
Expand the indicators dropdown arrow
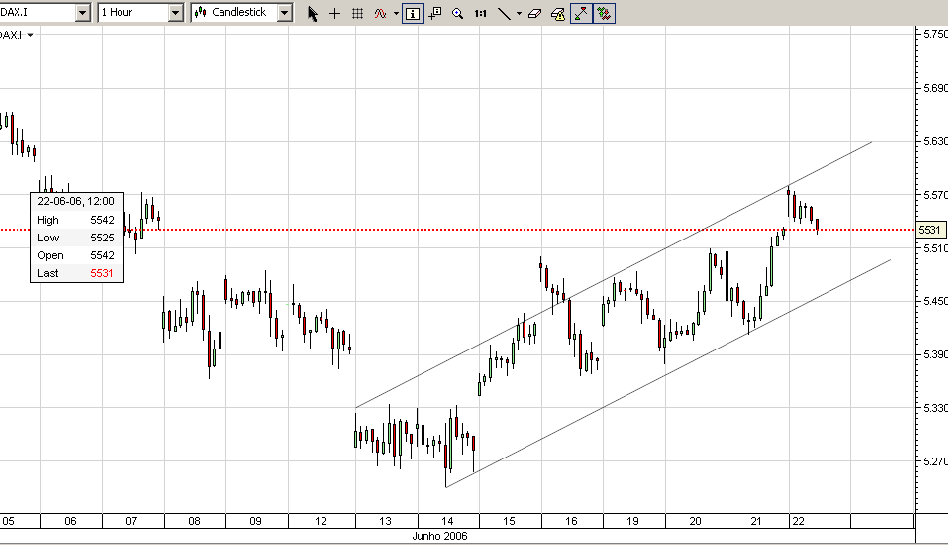pos(396,13)
